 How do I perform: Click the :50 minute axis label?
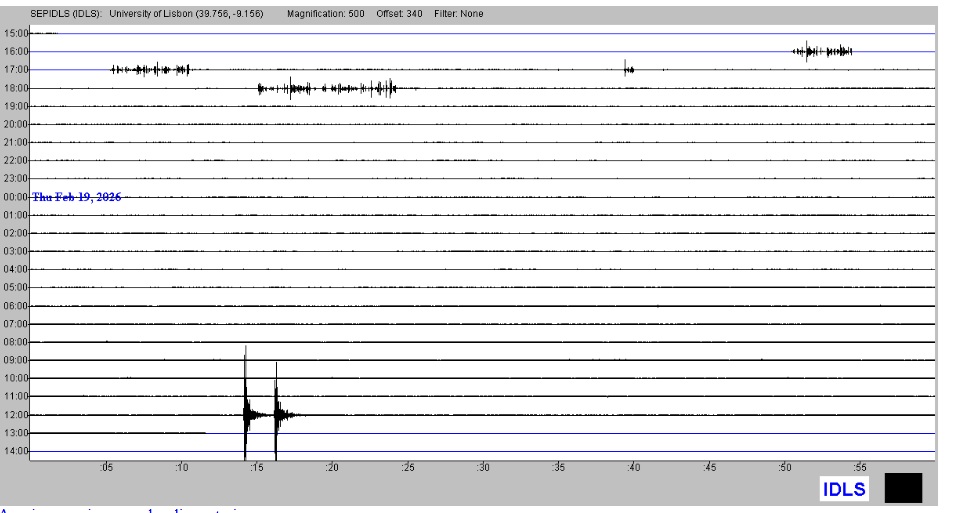[x=785, y=468]
